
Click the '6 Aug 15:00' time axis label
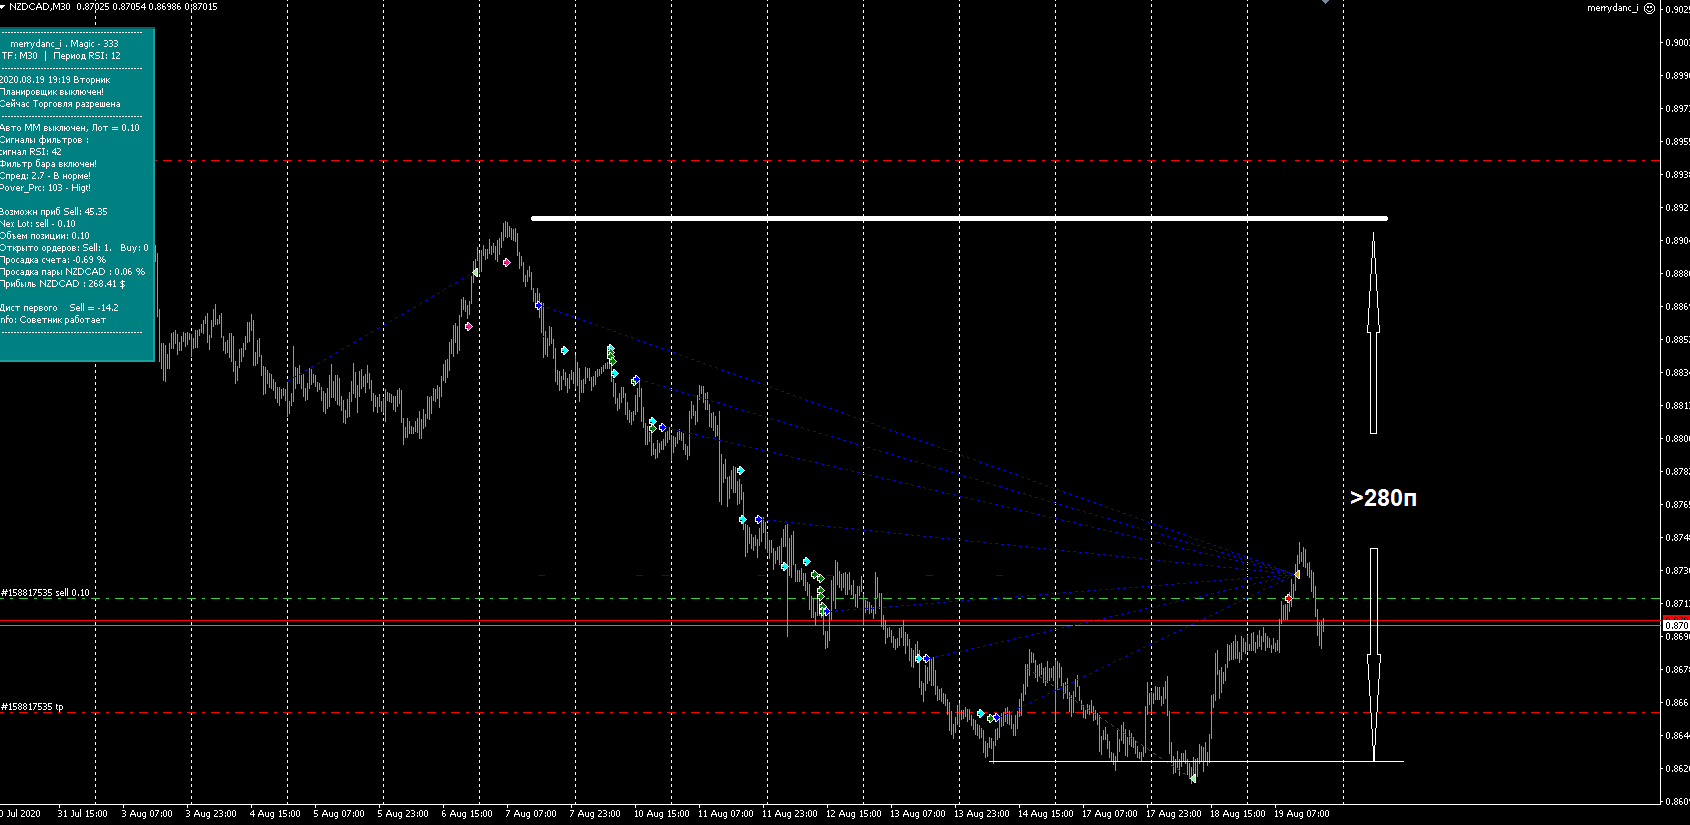[x=467, y=814]
